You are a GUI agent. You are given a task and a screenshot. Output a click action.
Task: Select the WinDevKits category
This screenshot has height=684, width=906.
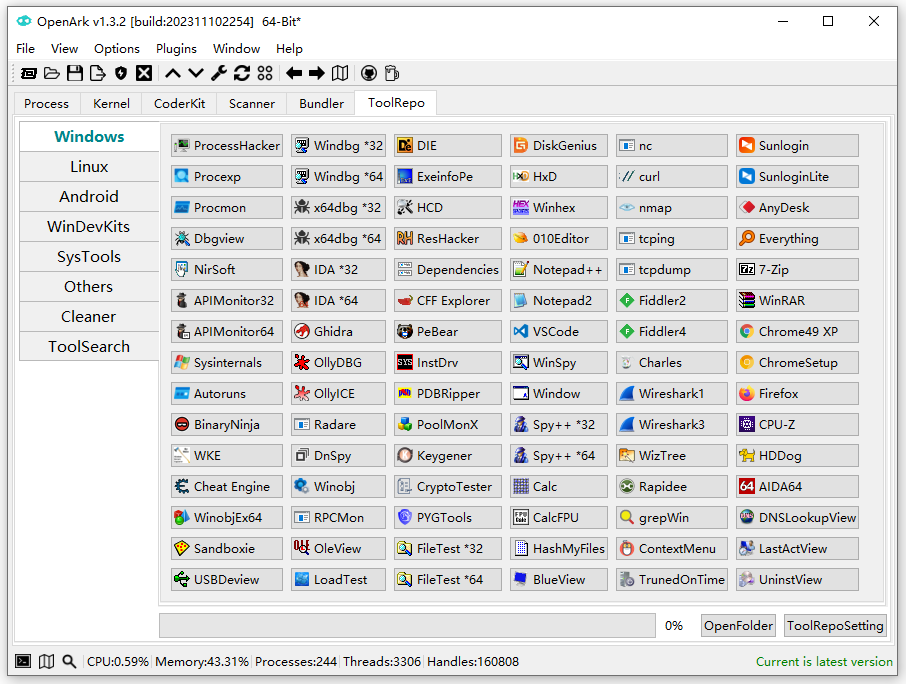(x=89, y=226)
